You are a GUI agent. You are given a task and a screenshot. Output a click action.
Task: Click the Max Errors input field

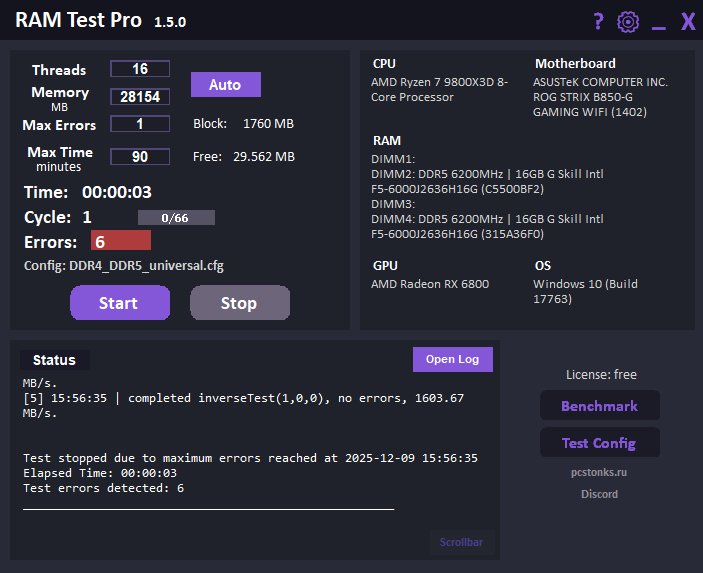pos(140,124)
